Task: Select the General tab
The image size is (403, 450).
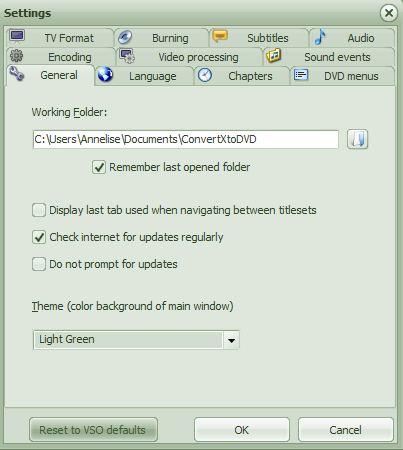Action: (x=50, y=75)
